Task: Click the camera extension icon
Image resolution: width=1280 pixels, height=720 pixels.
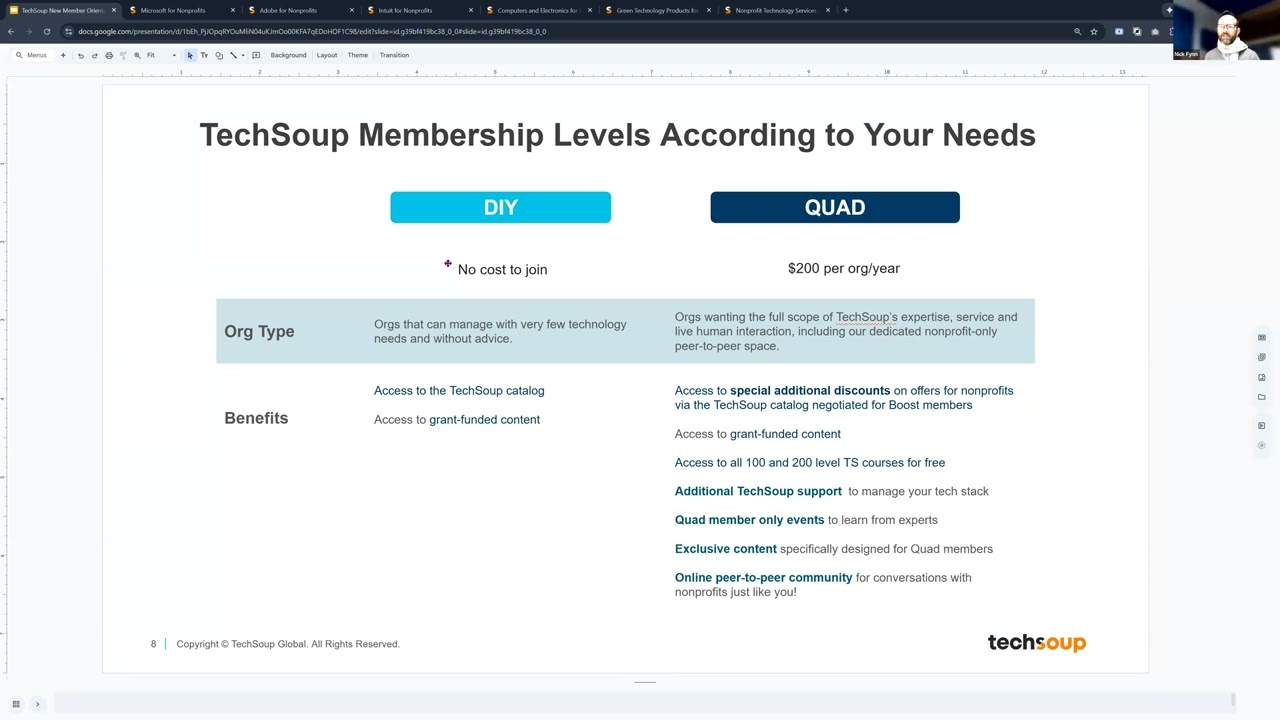Action: click(x=1155, y=31)
